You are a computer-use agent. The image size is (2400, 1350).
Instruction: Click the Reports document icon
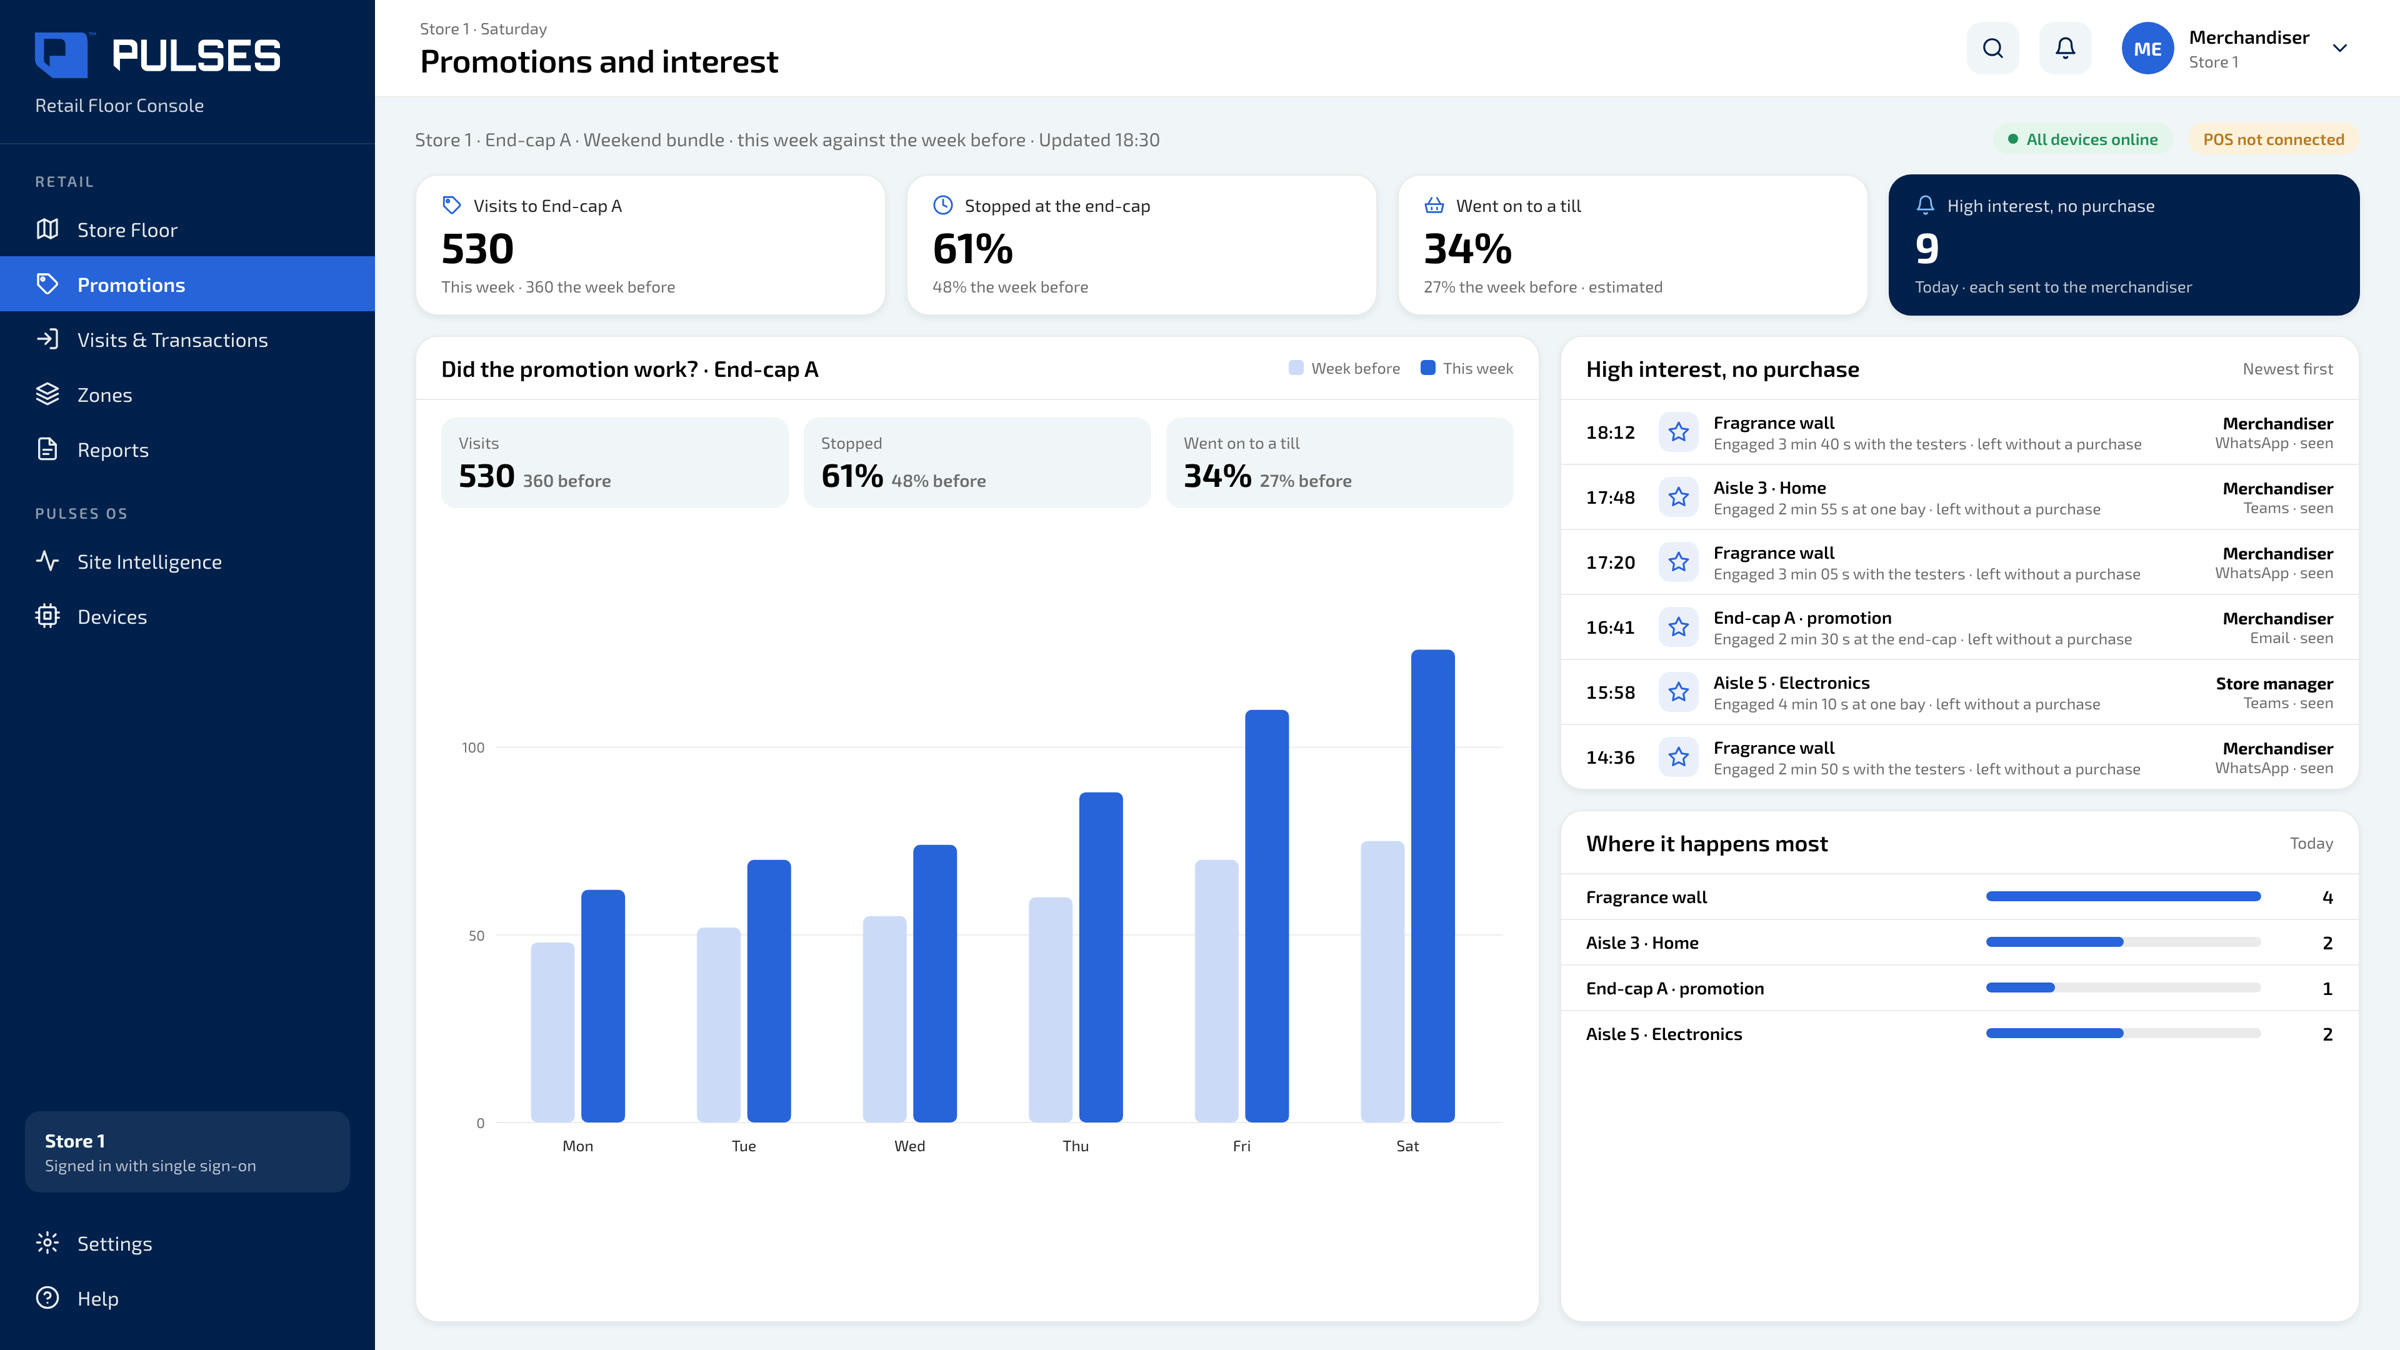47,449
